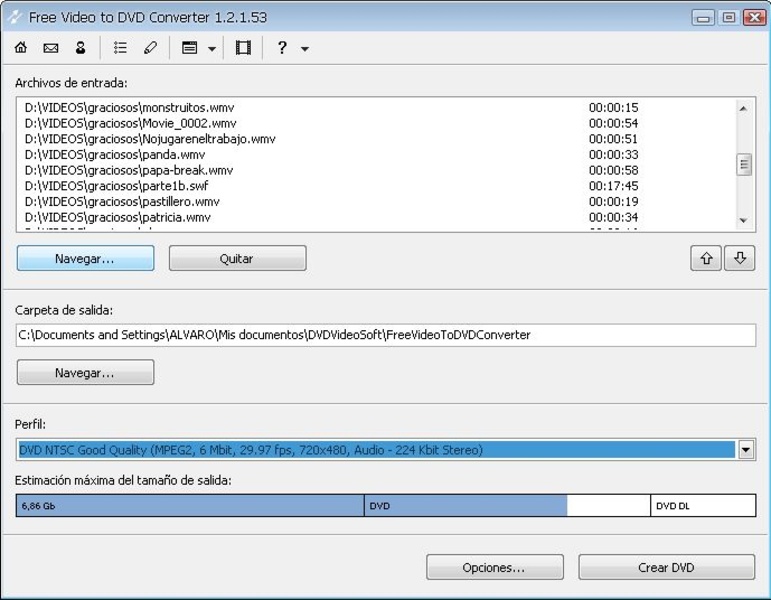The width and height of the screenshot is (771, 600).
Task: Click the person icon in toolbar
Action: coord(80,48)
